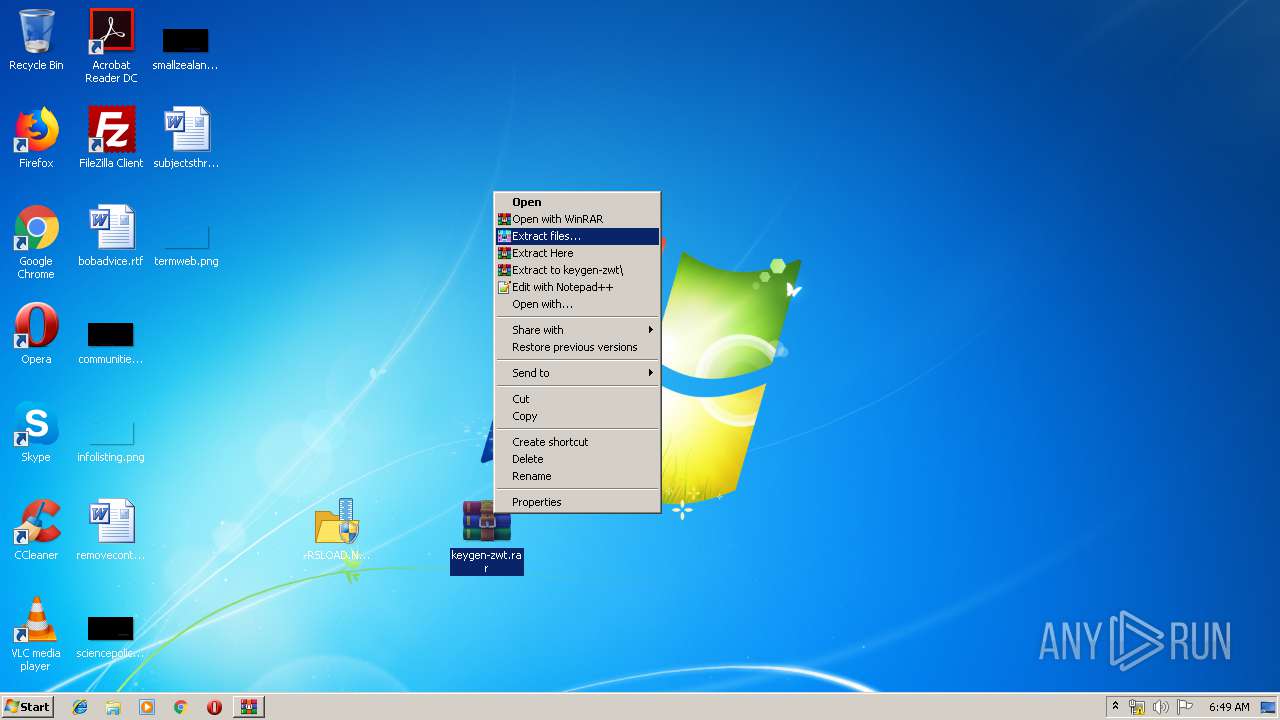Open the Firefox desktop shortcut

point(36,138)
